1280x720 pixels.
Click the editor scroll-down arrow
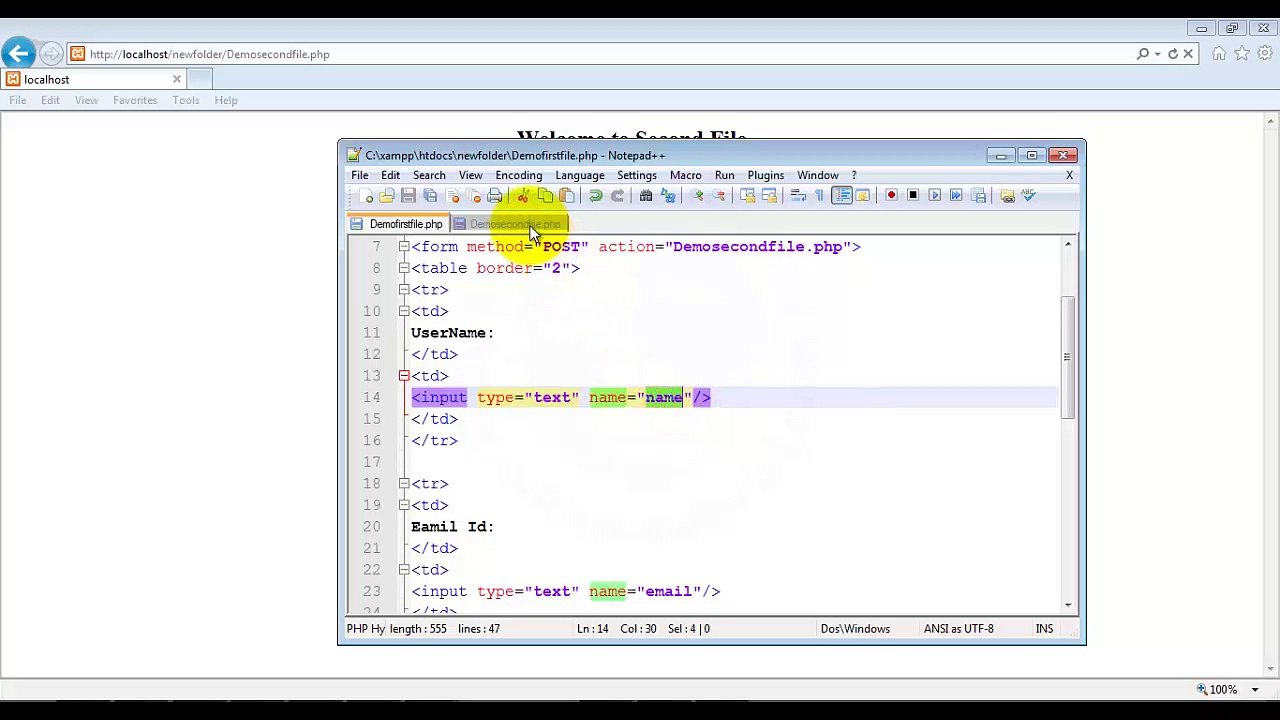pyautogui.click(x=1068, y=604)
